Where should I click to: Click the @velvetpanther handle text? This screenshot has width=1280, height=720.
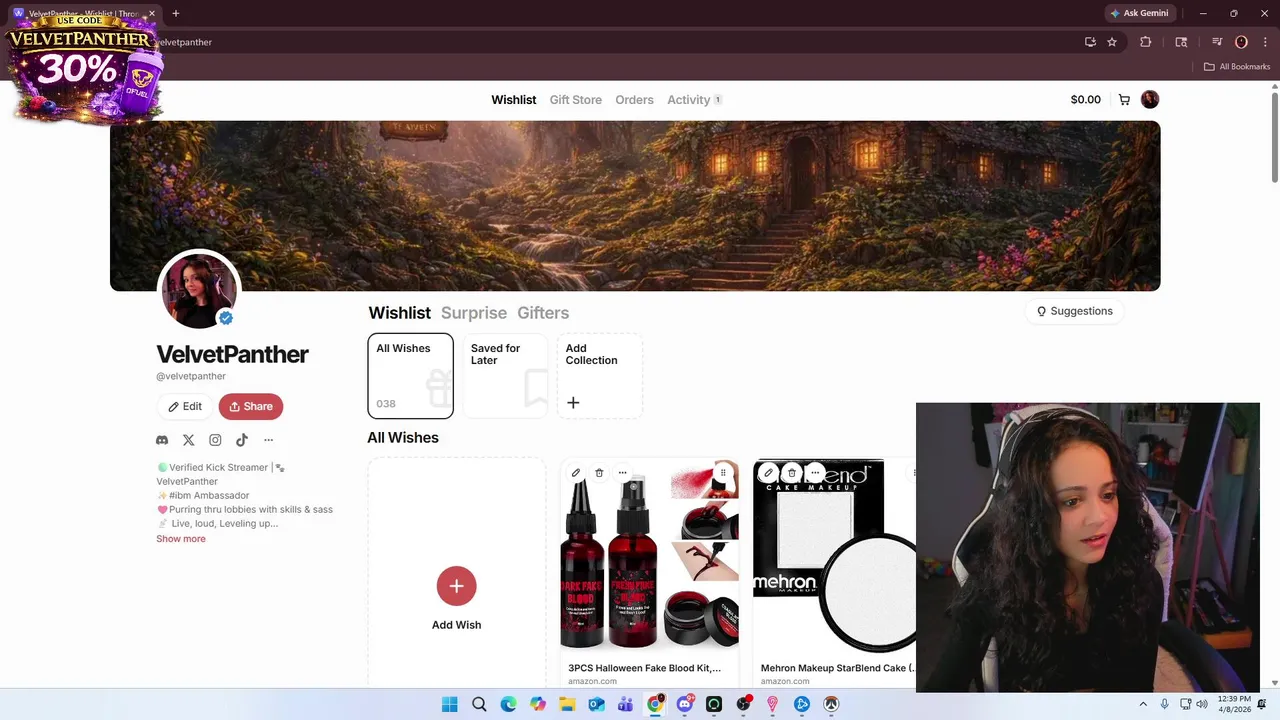click(191, 376)
